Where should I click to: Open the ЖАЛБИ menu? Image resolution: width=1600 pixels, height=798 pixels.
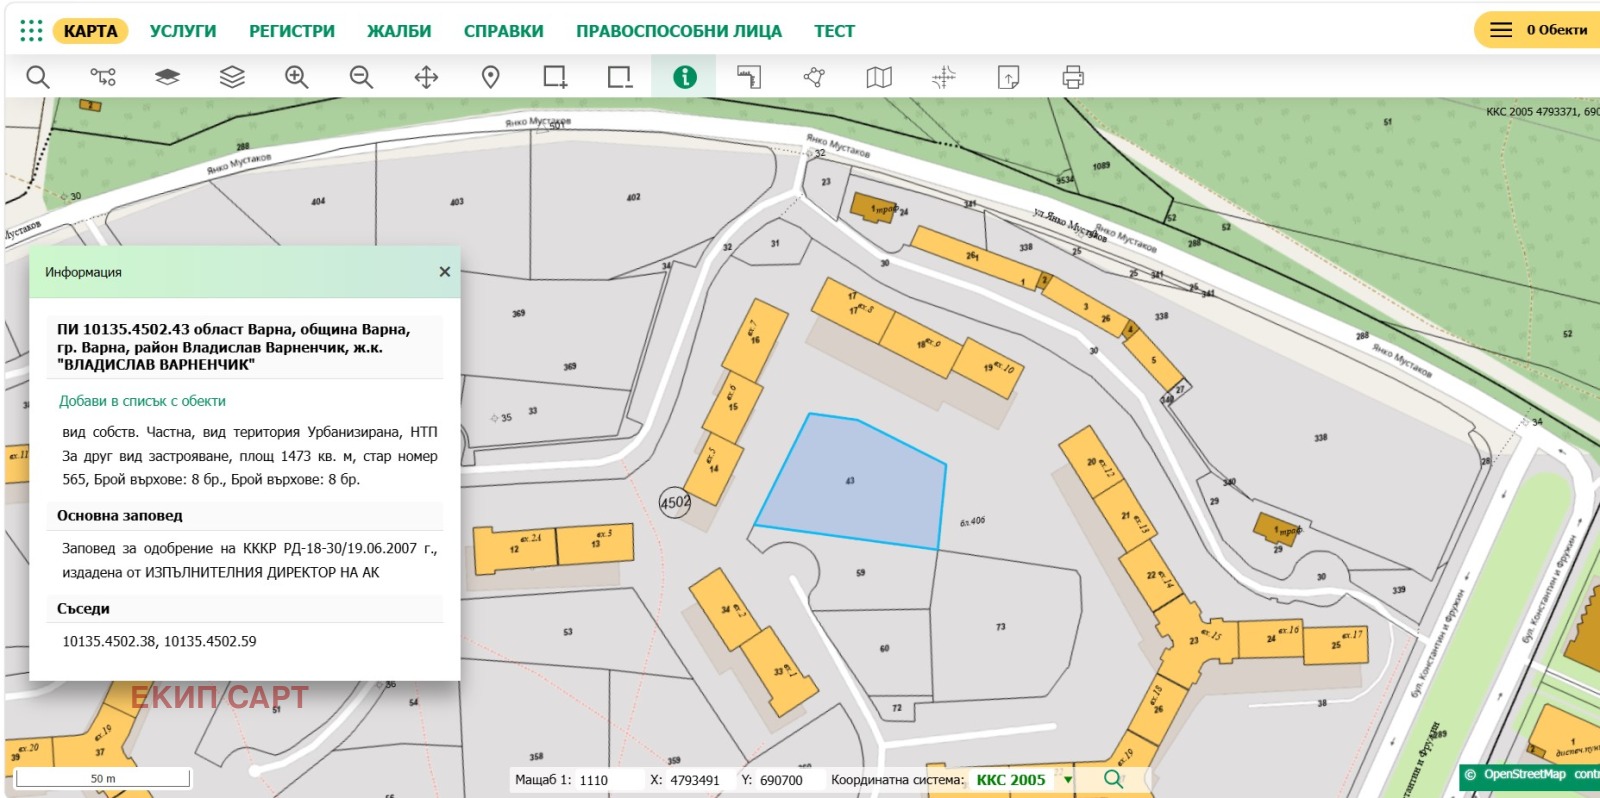click(x=399, y=31)
